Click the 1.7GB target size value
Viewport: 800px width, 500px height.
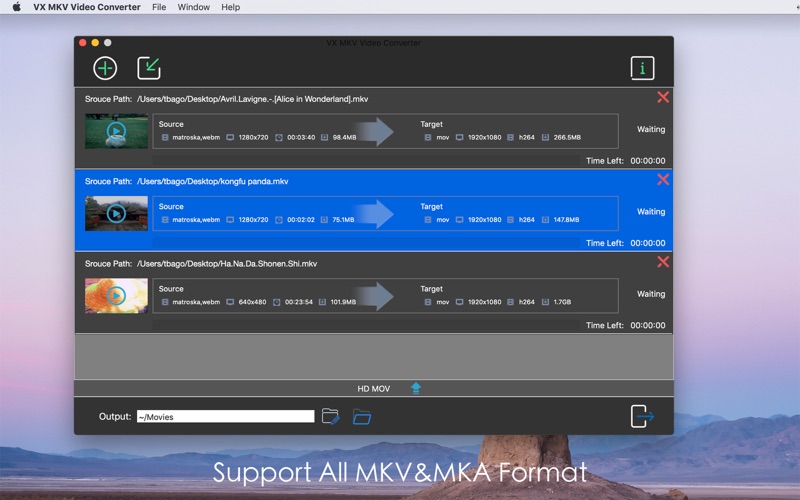[x=562, y=302]
